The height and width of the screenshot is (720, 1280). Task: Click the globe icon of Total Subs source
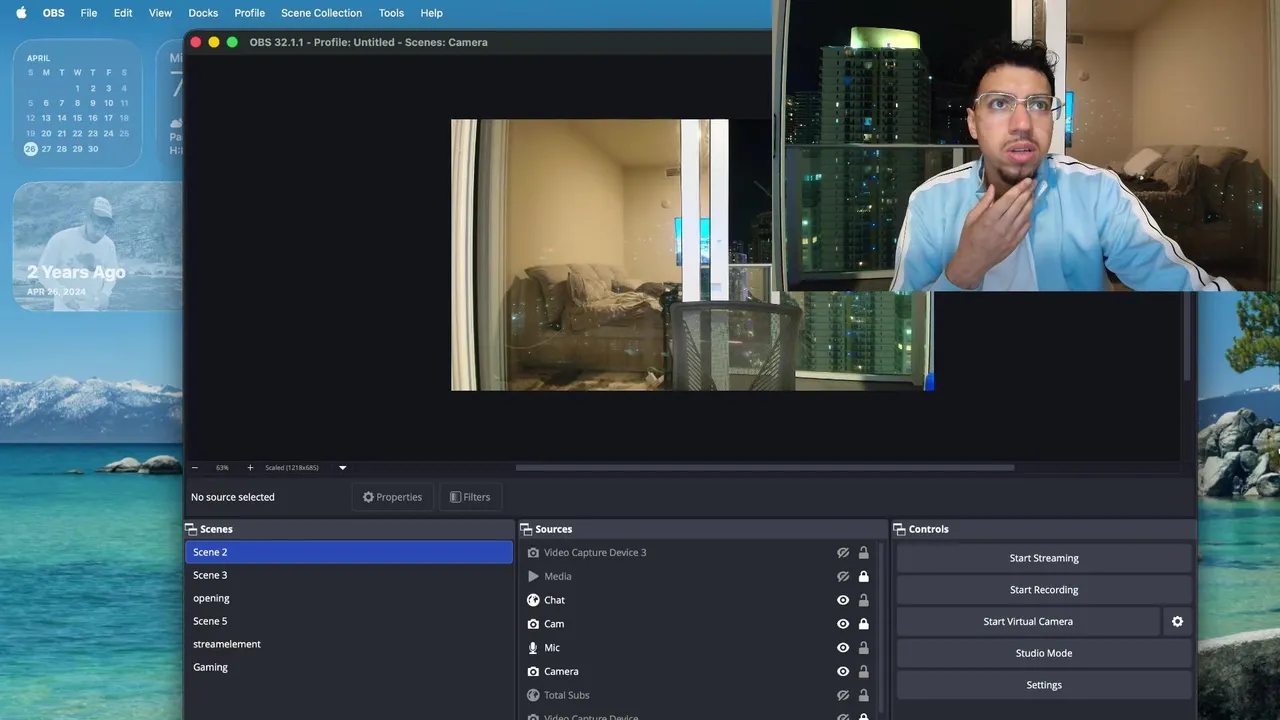click(533, 695)
